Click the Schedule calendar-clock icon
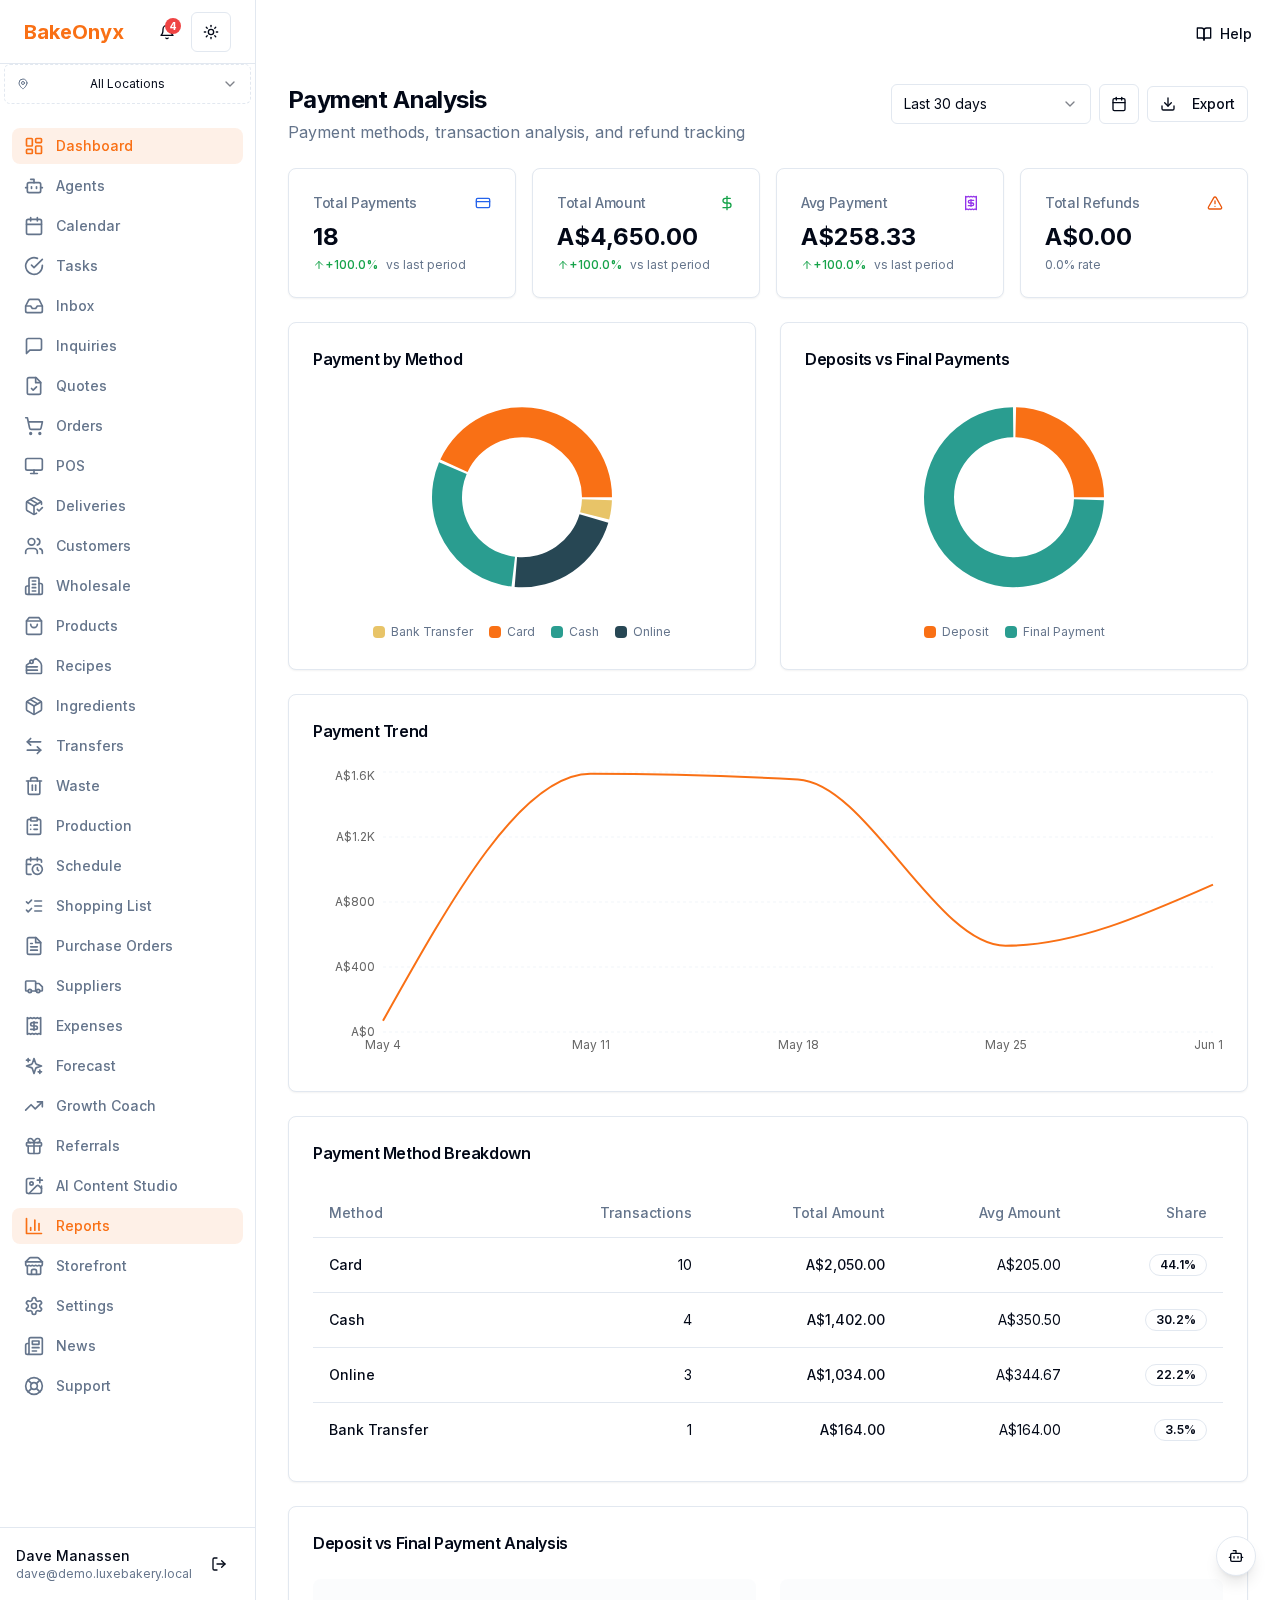The image size is (1280, 1600). pyautogui.click(x=34, y=866)
